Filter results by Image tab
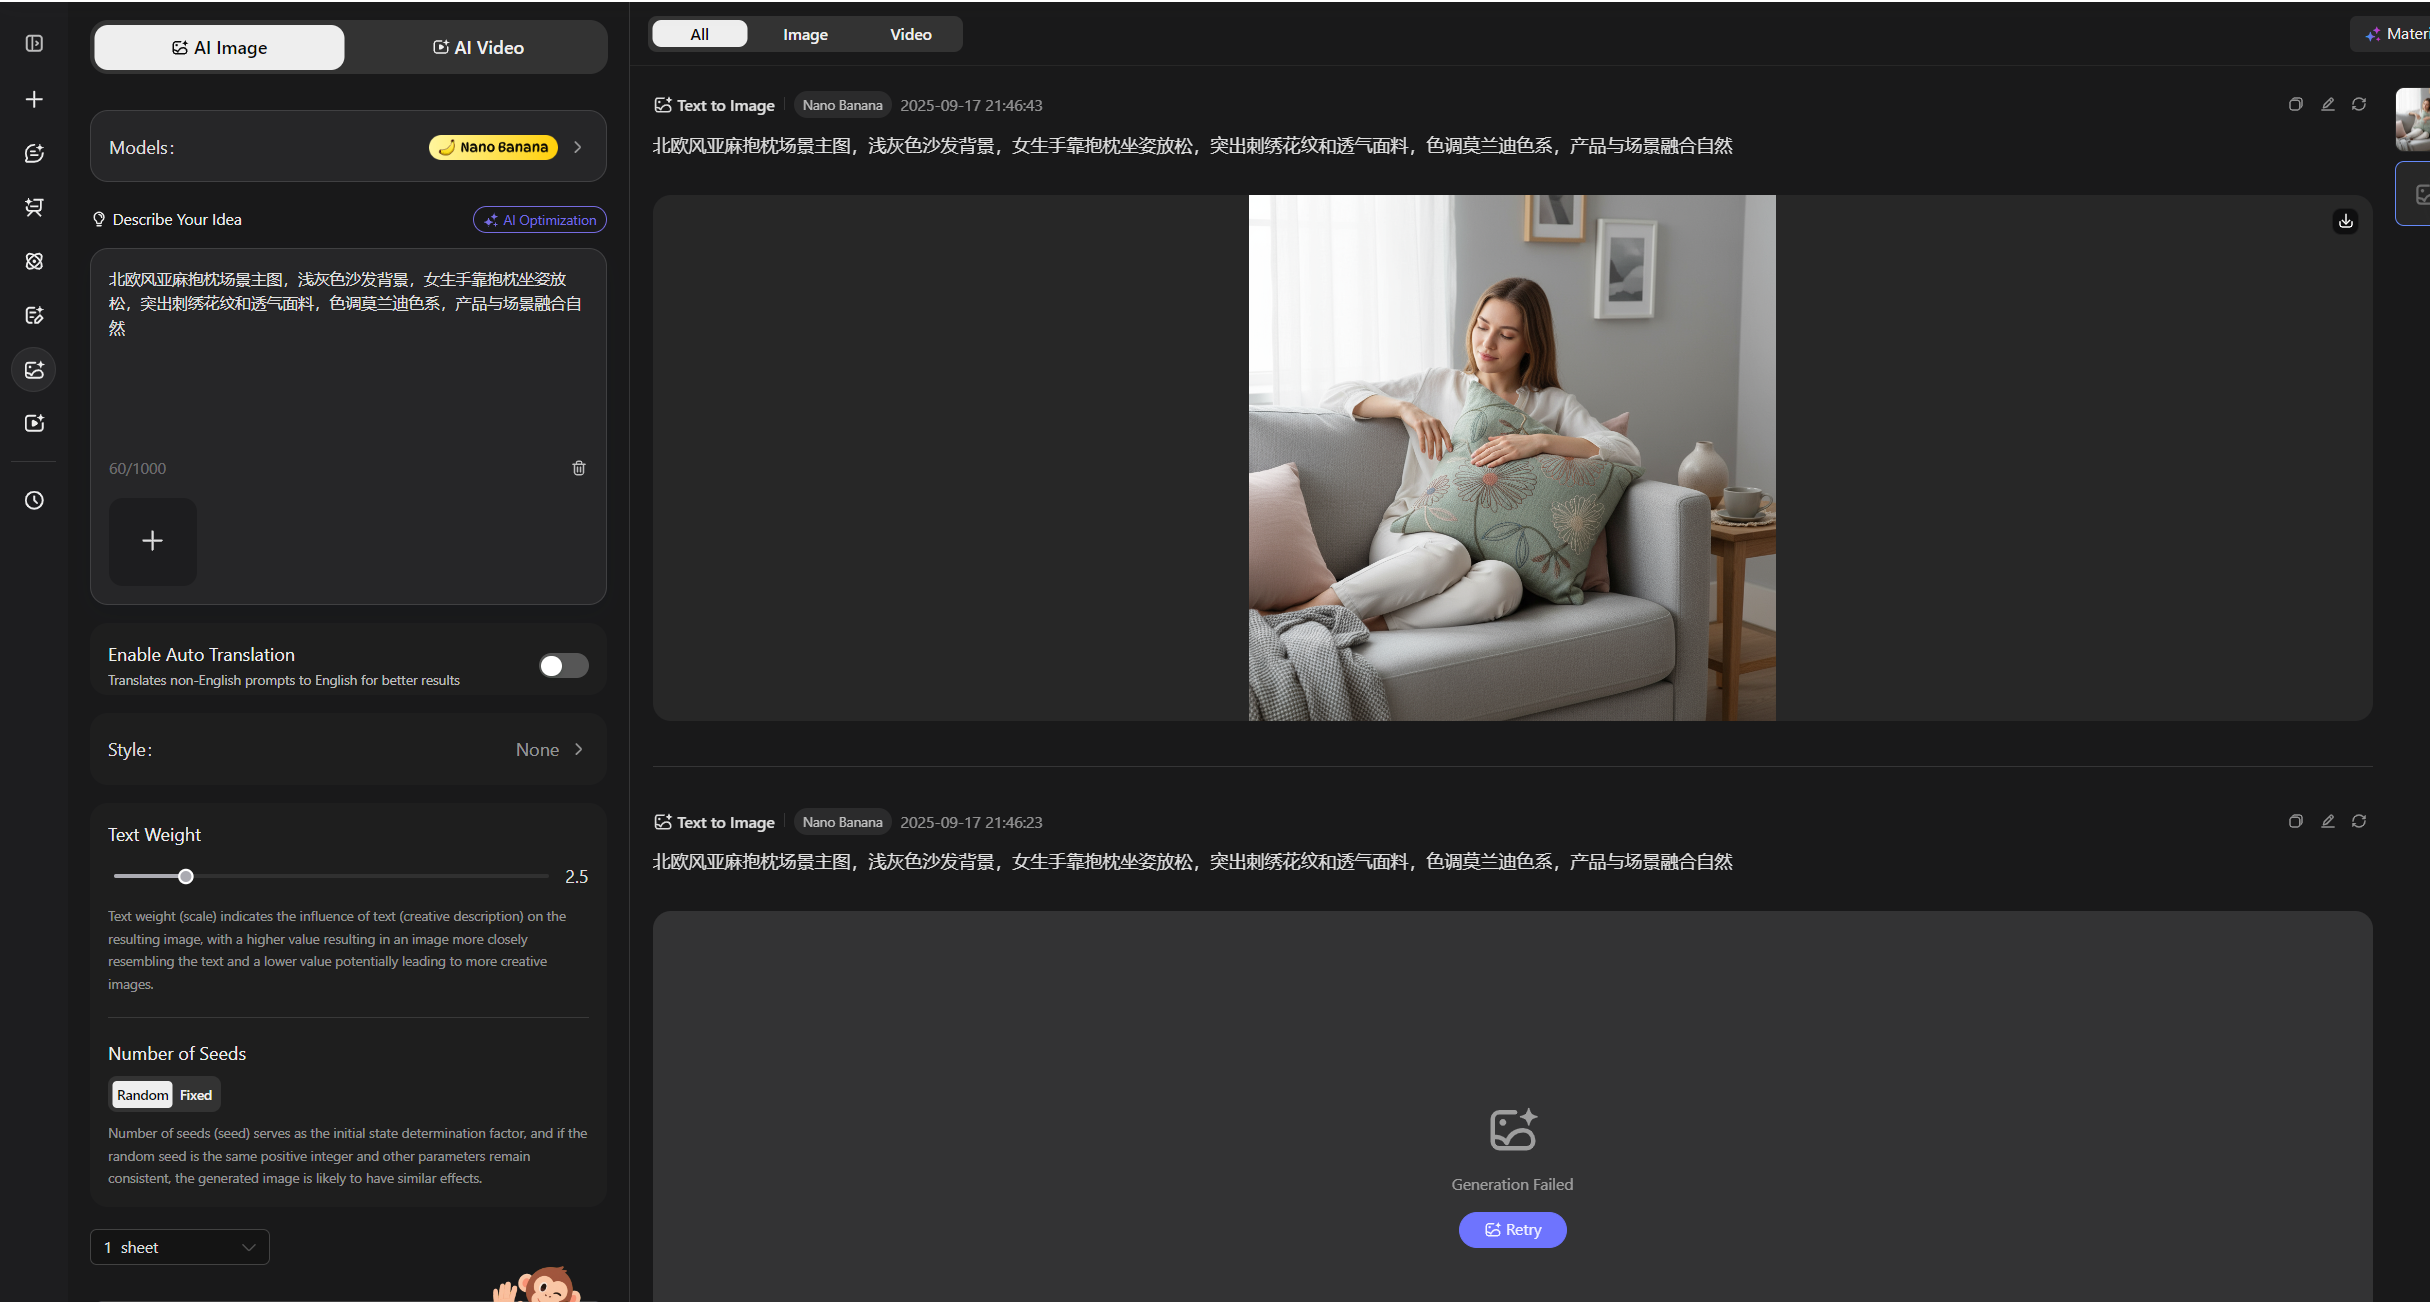Screen dimensions: 2430x1302 tap(804, 34)
